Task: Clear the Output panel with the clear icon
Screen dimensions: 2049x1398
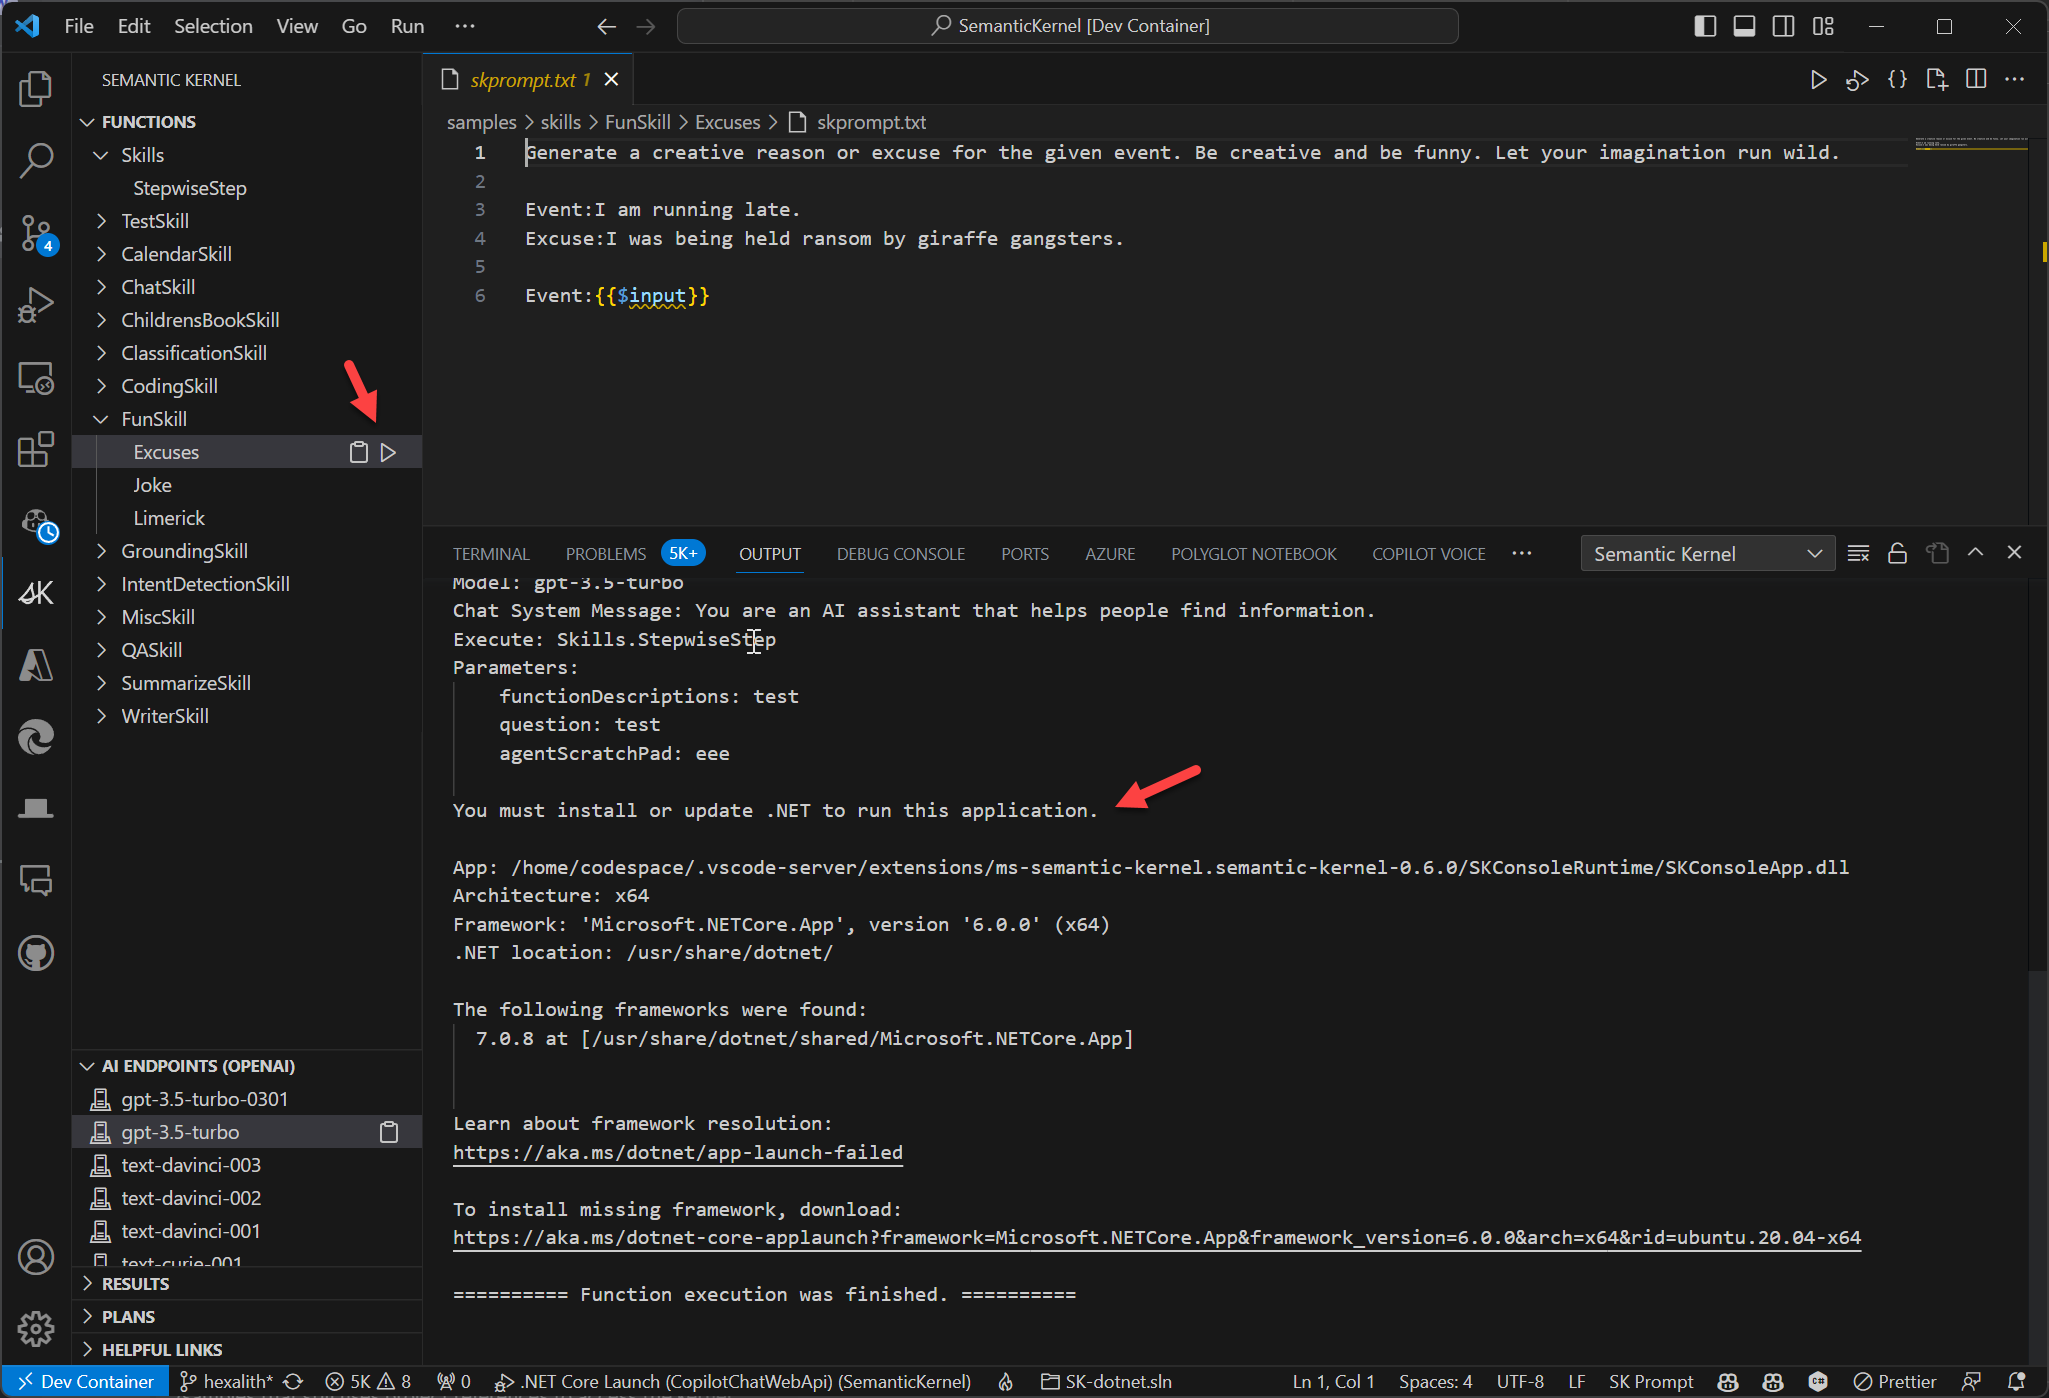Action: (1858, 553)
